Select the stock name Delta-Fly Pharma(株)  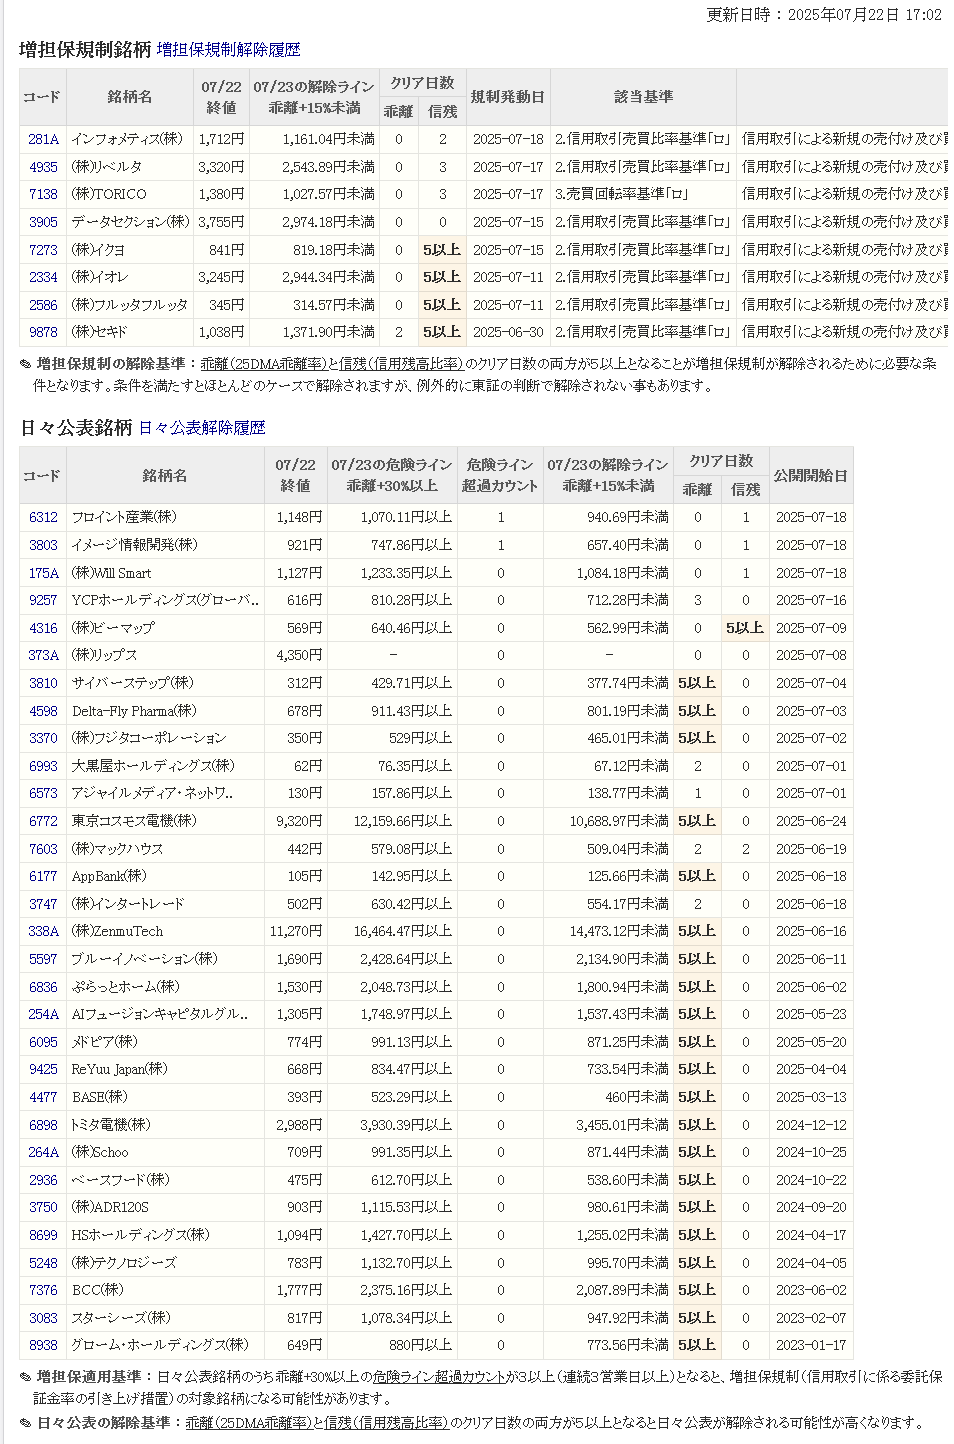point(134,711)
